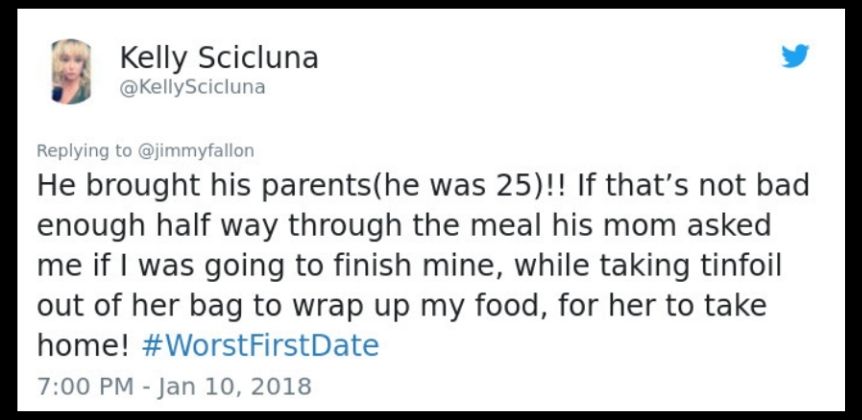Click the 7:00 PM time text
The height and width of the screenshot is (420, 862).
(x=85, y=386)
